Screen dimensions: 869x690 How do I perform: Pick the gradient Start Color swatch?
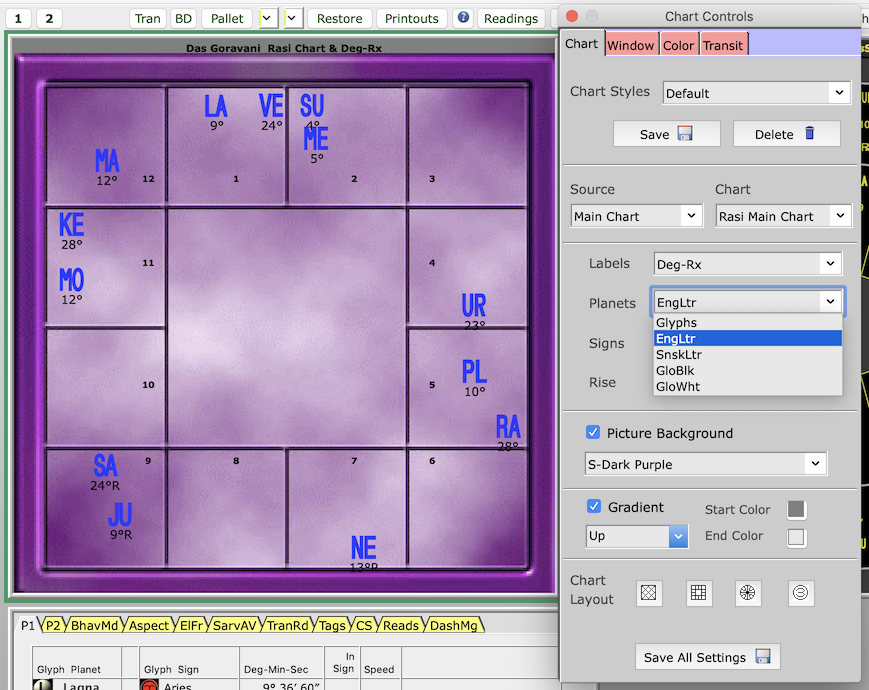(x=796, y=510)
